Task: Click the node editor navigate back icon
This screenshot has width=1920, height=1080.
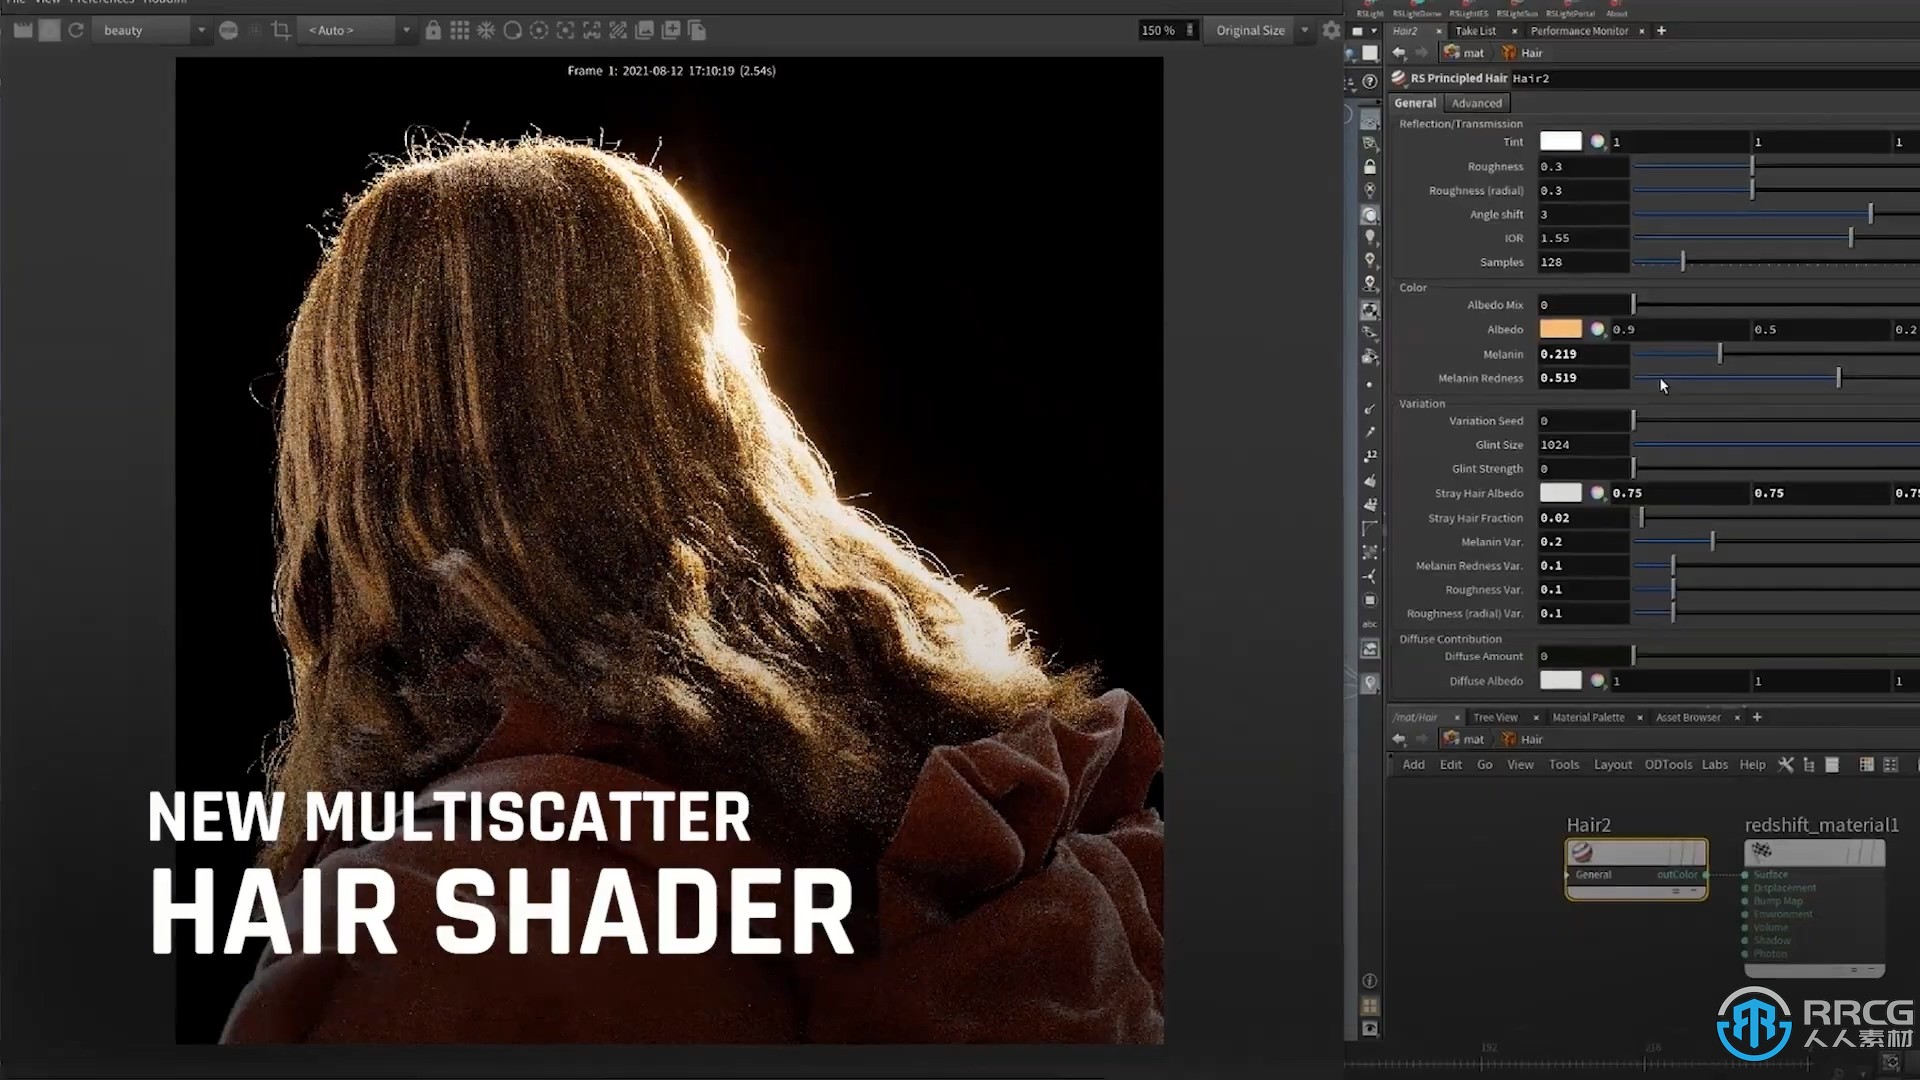Action: pyautogui.click(x=1398, y=738)
